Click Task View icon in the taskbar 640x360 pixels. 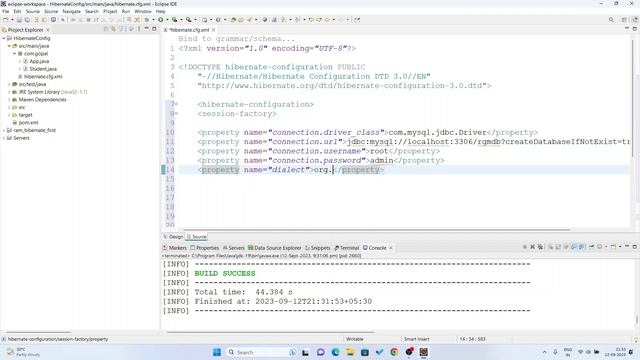(305, 352)
